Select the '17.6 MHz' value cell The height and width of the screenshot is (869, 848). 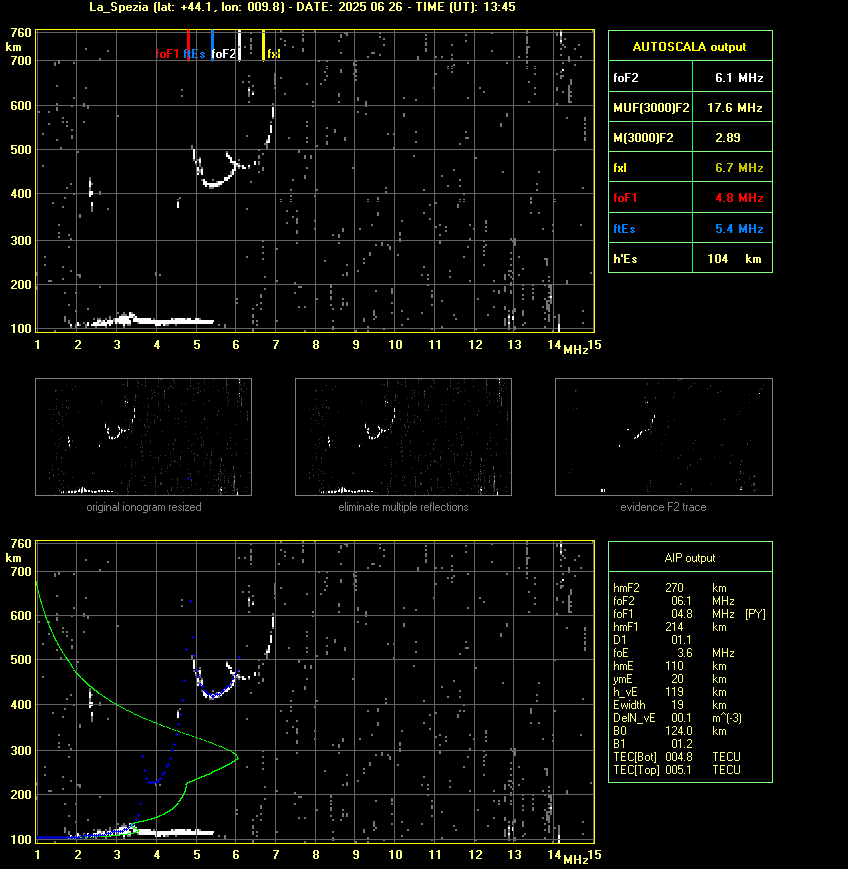[732, 108]
